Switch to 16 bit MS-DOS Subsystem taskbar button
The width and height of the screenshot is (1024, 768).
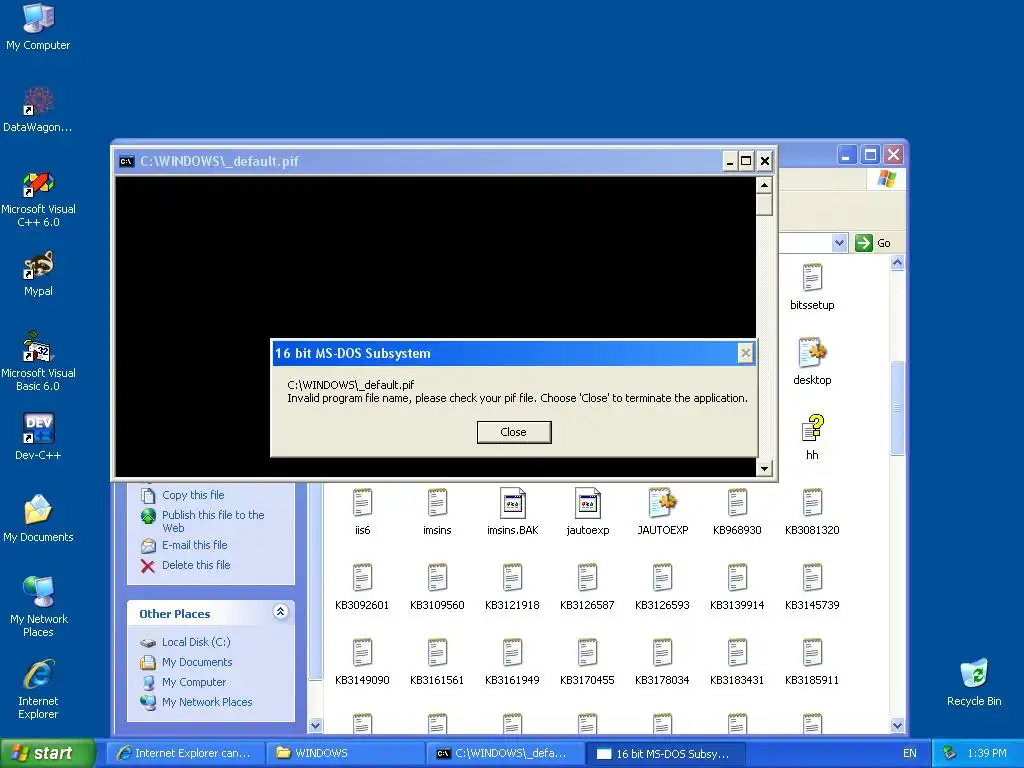click(666, 753)
